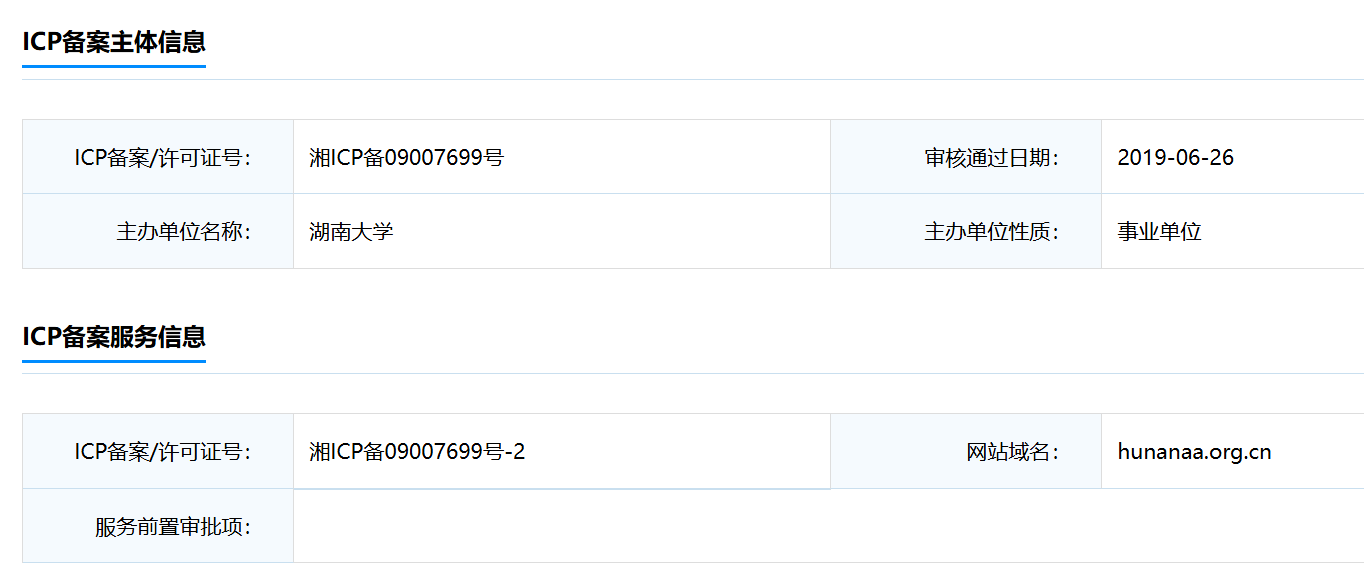Image resolution: width=1364 pixels, height=586 pixels.
Task: Click the blue underline beneath ICP备案主体信息
Action: pos(114,67)
